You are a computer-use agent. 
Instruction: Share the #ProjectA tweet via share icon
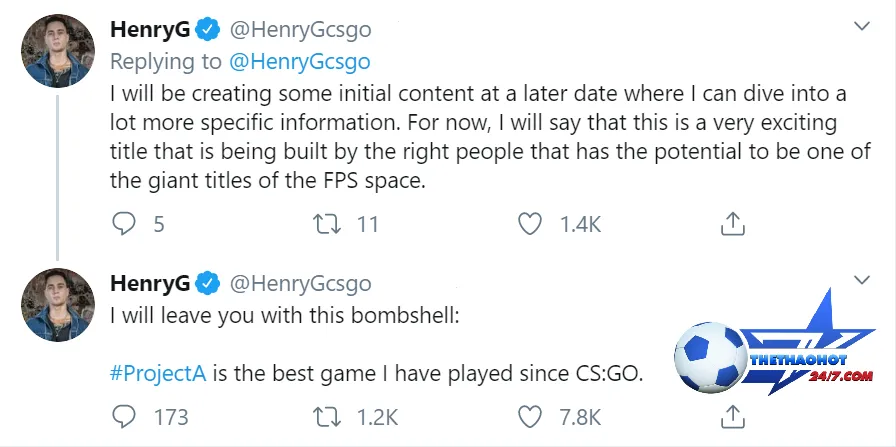(x=732, y=417)
